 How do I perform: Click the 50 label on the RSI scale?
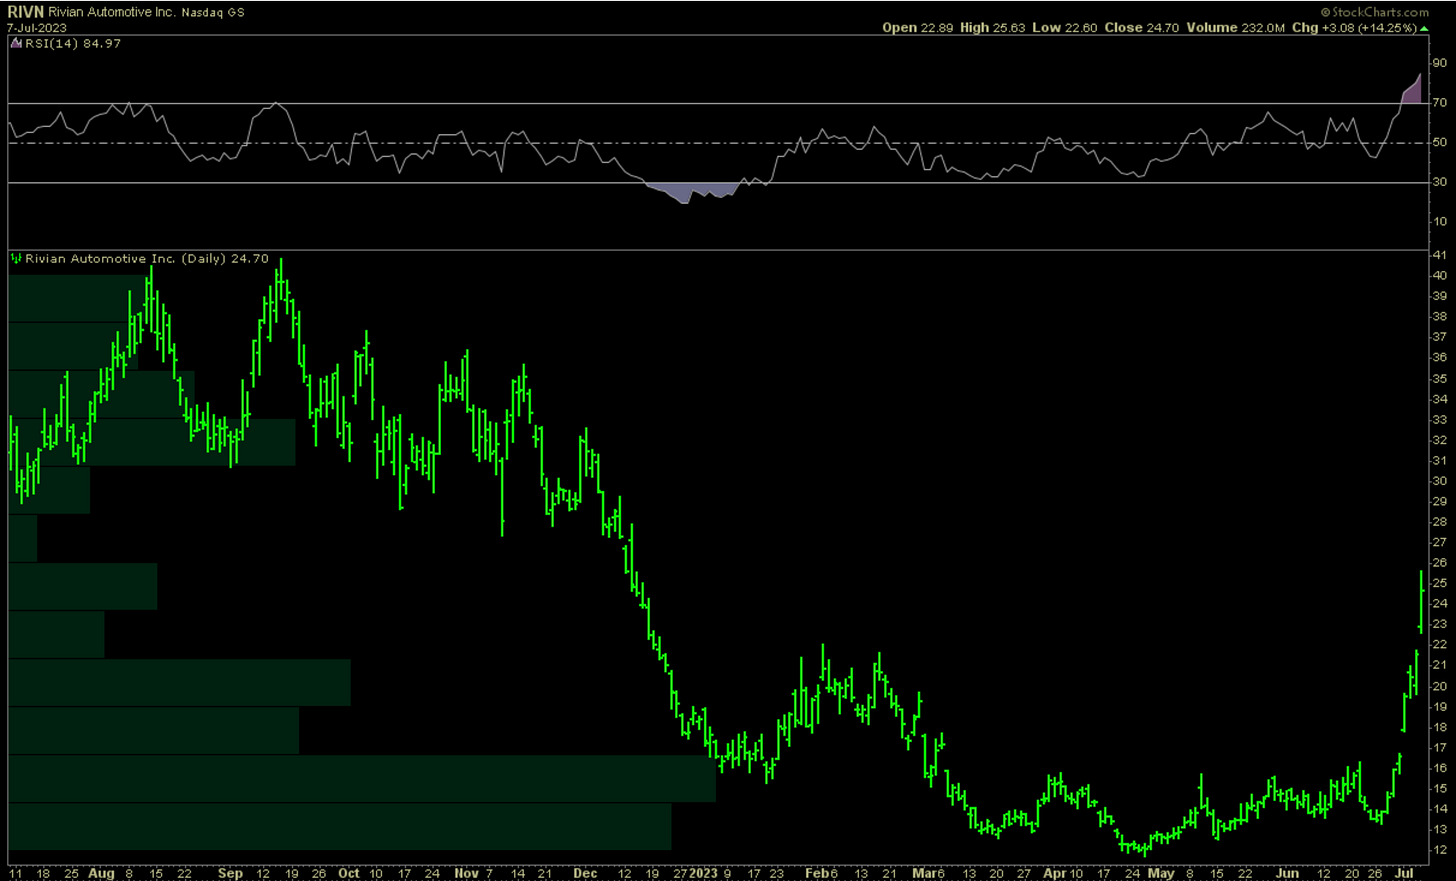(1440, 142)
